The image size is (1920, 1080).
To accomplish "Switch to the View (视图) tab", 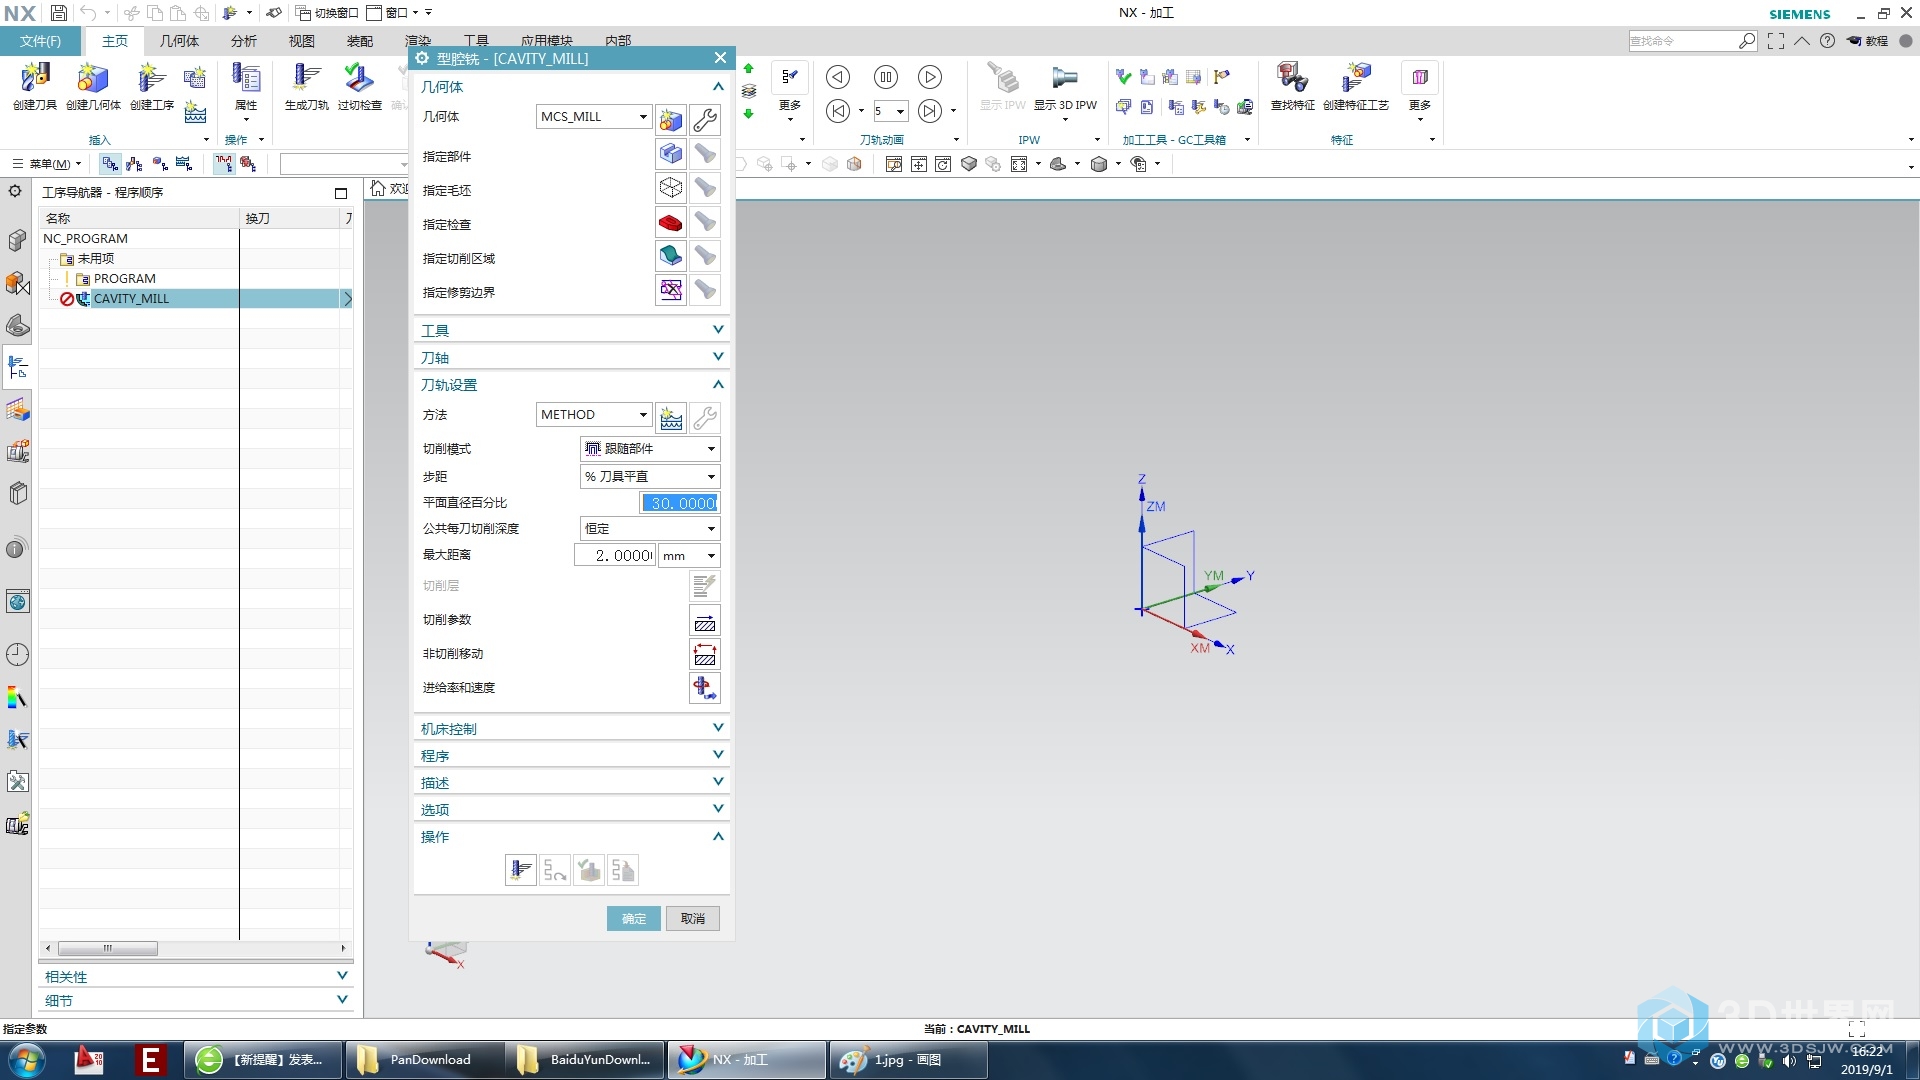I will click(x=302, y=41).
